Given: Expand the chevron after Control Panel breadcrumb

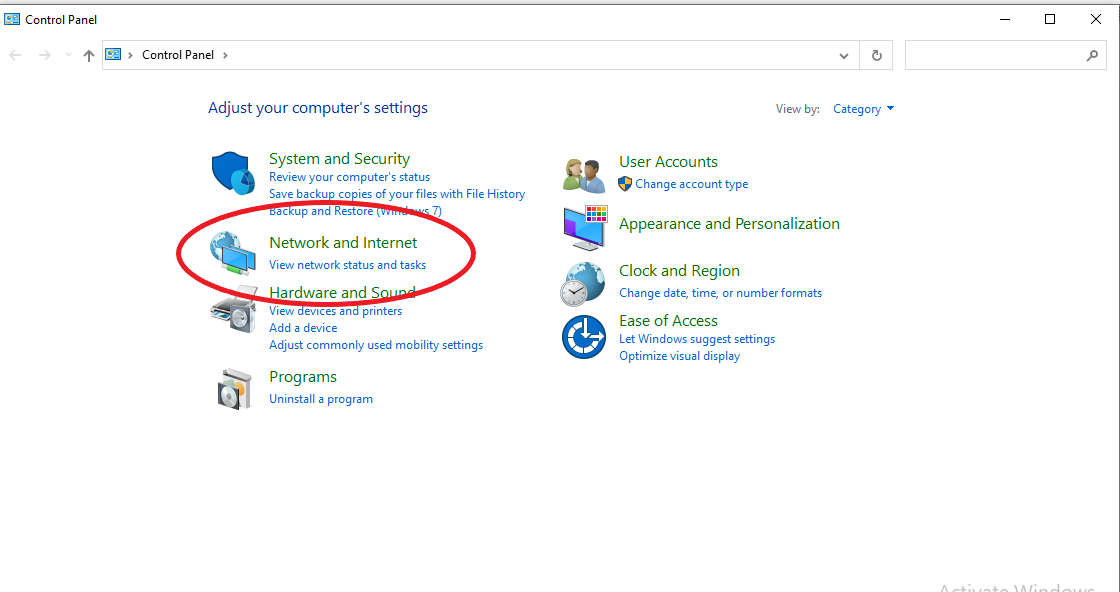Looking at the screenshot, I should [x=225, y=55].
